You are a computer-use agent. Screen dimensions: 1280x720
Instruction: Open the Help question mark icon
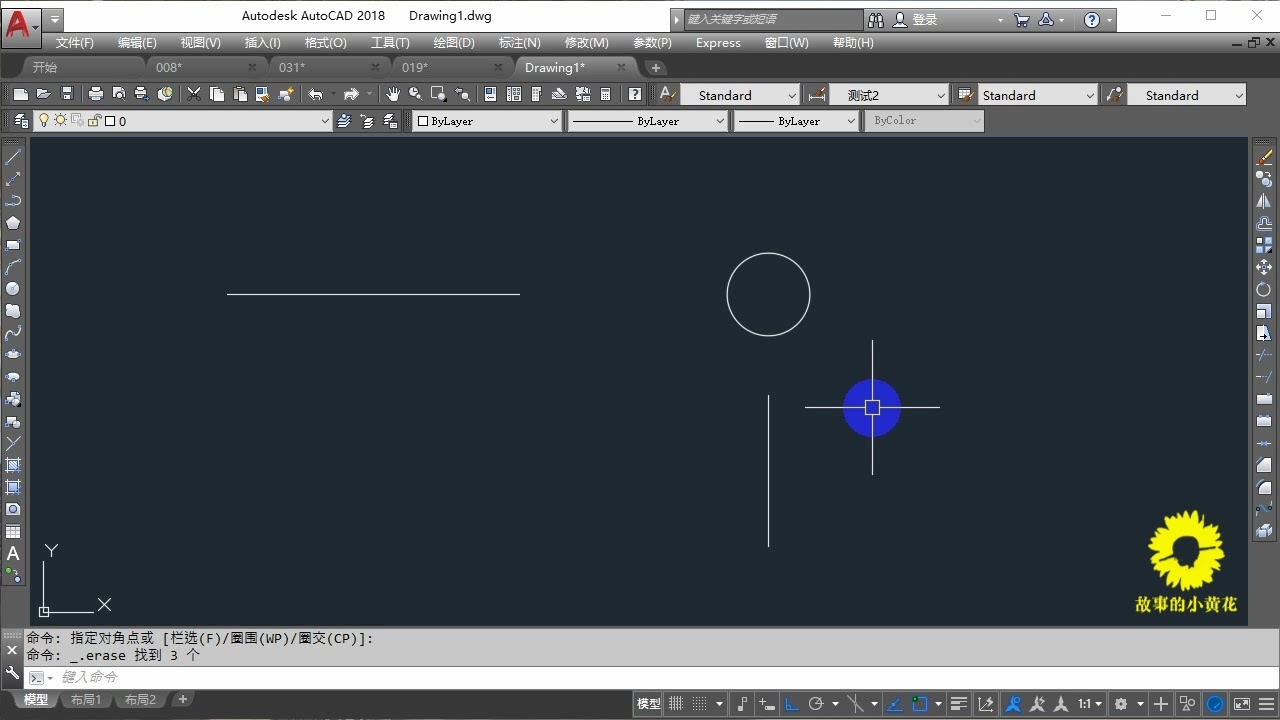coord(635,94)
